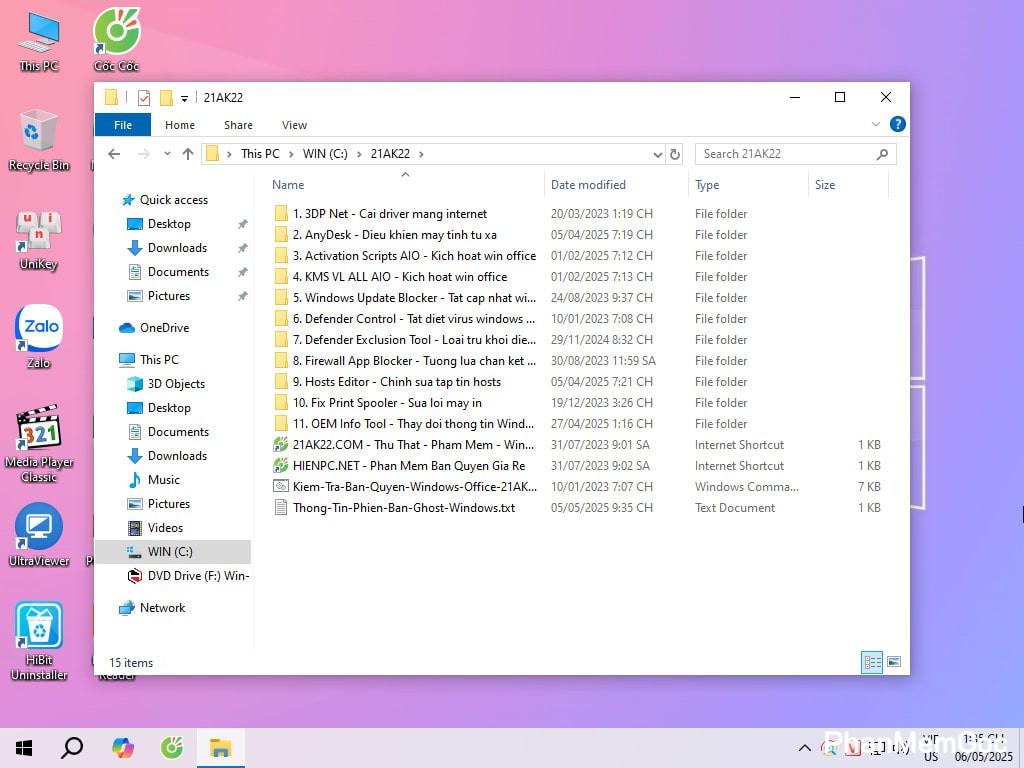The width and height of the screenshot is (1024, 768).
Task: Expand the ribbon using the chevron
Action: click(x=876, y=125)
